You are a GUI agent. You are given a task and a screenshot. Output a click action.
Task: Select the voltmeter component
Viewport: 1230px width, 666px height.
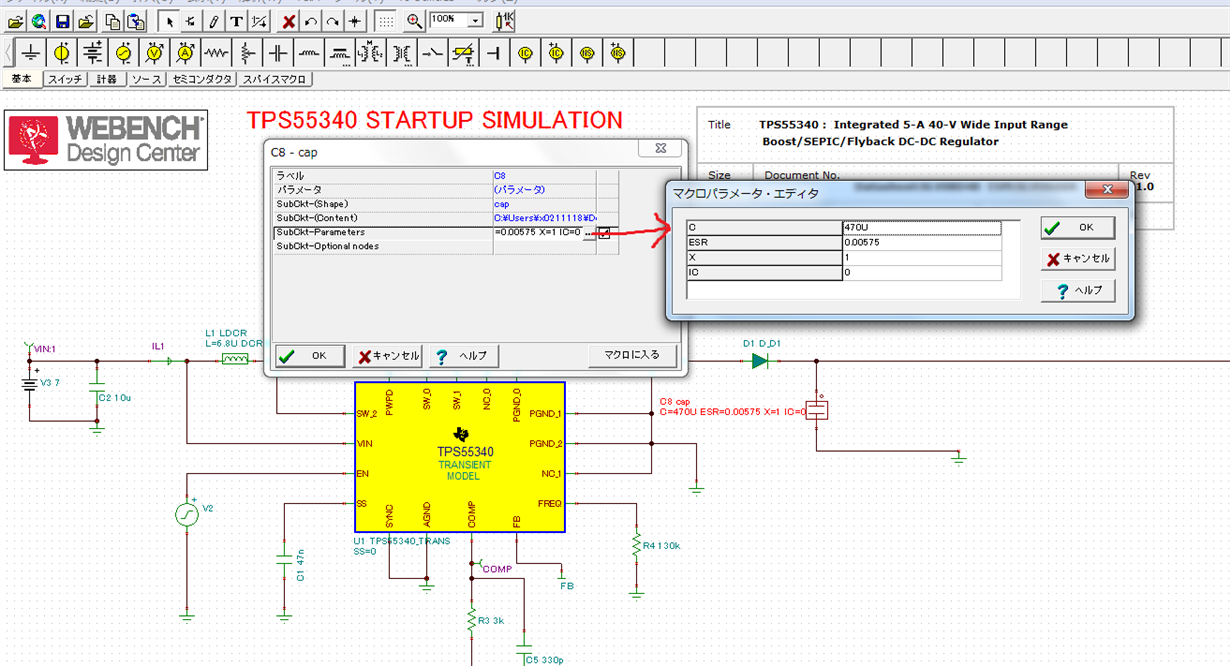pos(155,53)
